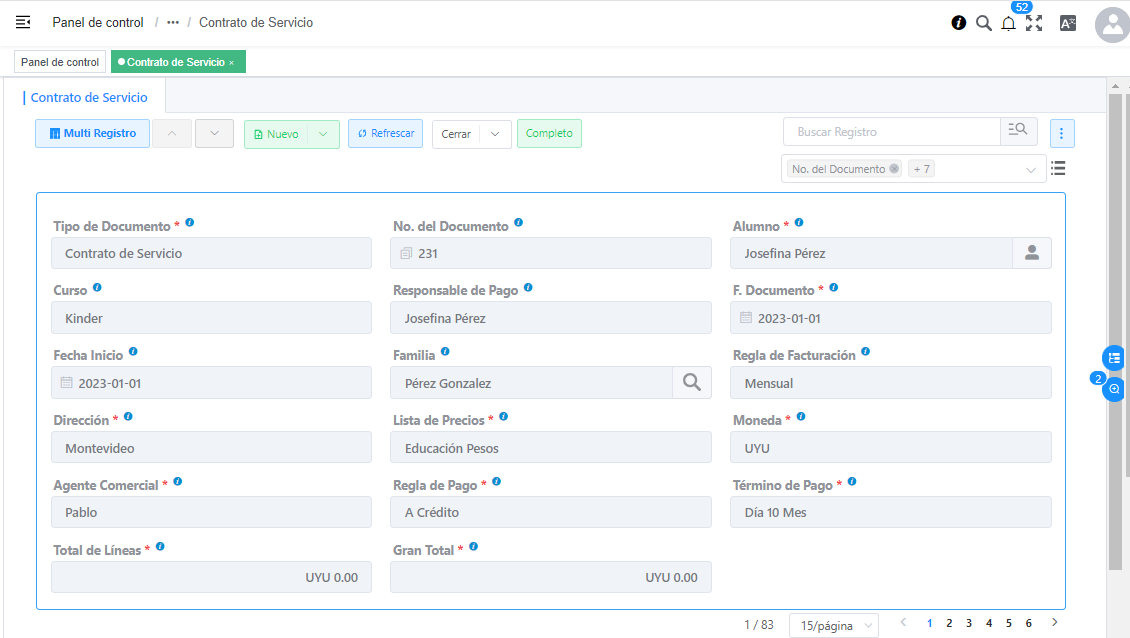Expand the Nuevo button dropdown arrow
Image resolution: width=1130 pixels, height=638 pixels.
pos(323,134)
